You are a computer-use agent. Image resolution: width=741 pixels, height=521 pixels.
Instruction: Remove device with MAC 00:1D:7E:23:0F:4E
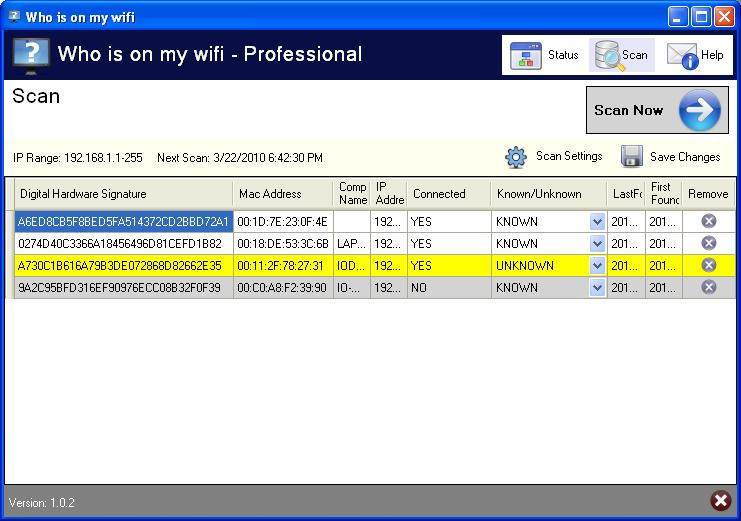tap(708, 221)
